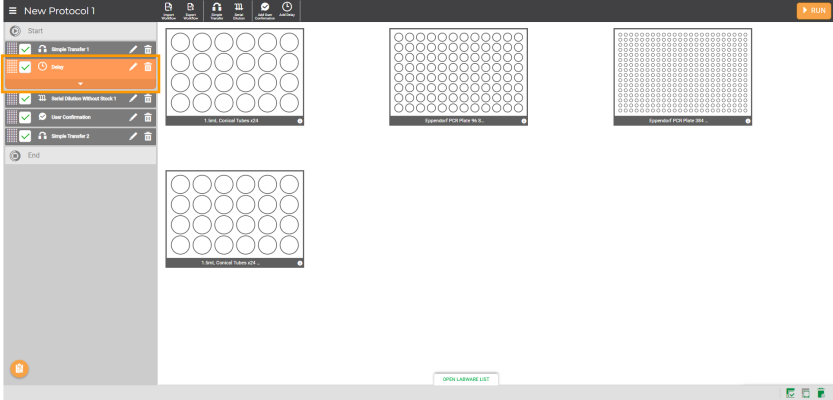Open the hamburger main menu
This screenshot has height=400, width=833.
point(13,10)
